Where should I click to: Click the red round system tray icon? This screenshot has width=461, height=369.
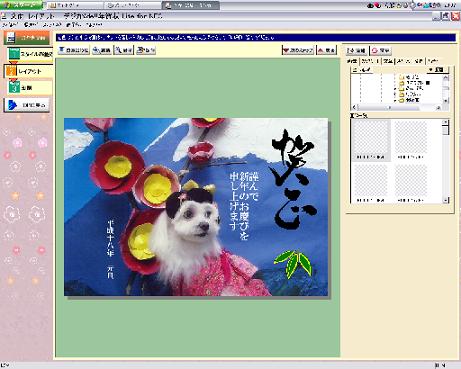pyautogui.click(x=378, y=5)
